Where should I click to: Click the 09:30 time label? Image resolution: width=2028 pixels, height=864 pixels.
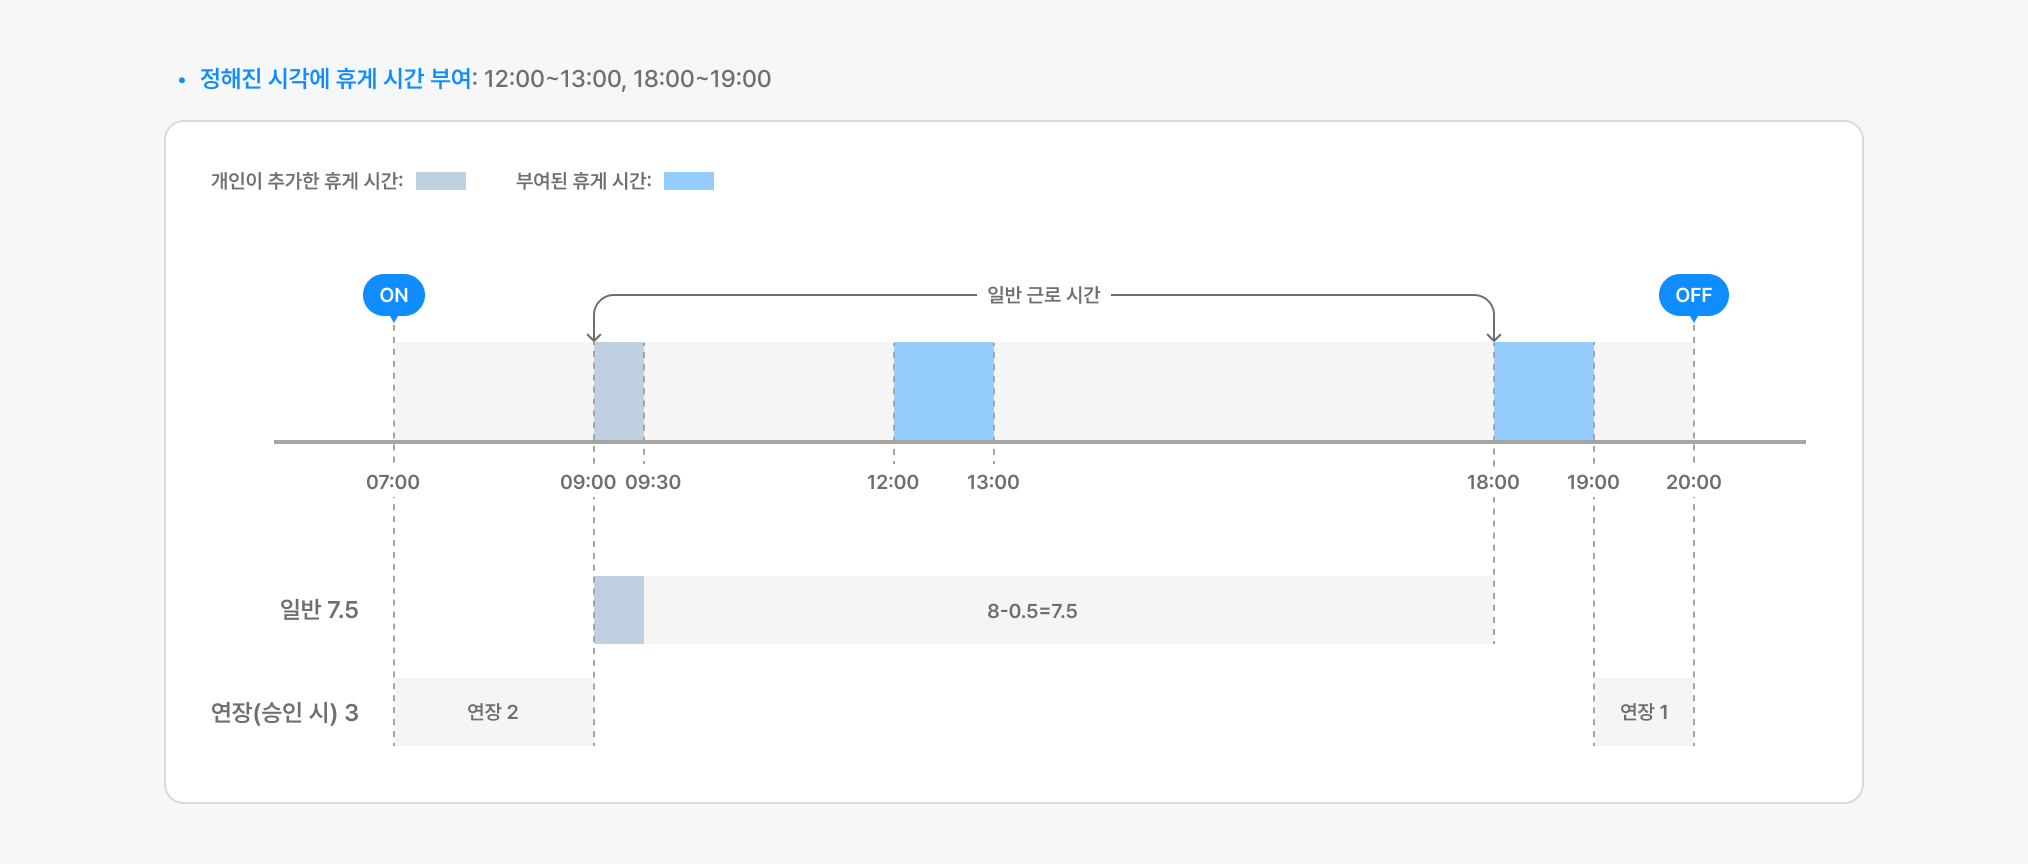653,482
